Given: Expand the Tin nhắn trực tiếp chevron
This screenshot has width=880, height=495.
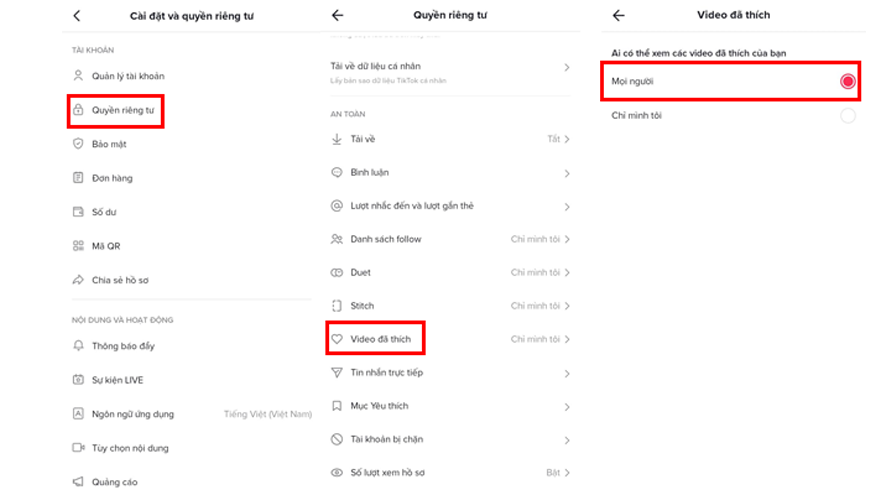Looking at the screenshot, I should [x=567, y=373].
